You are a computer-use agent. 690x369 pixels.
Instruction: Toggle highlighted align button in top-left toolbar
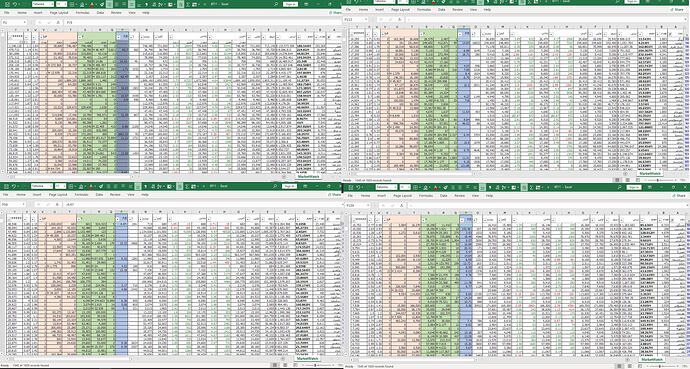click(x=109, y=4)
